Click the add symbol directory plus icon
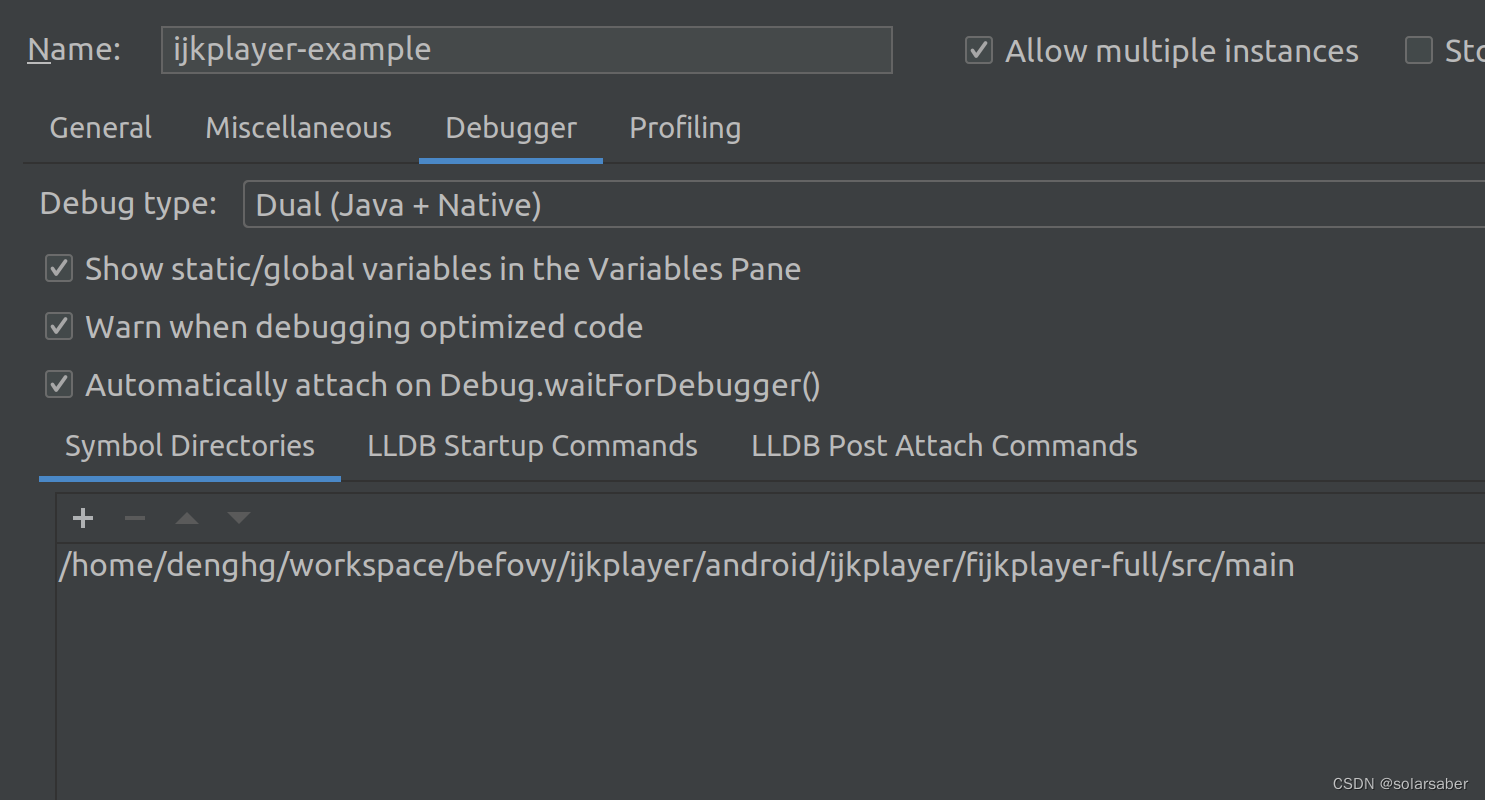Screen dimensions: 1485x800 tap(83, 518)
